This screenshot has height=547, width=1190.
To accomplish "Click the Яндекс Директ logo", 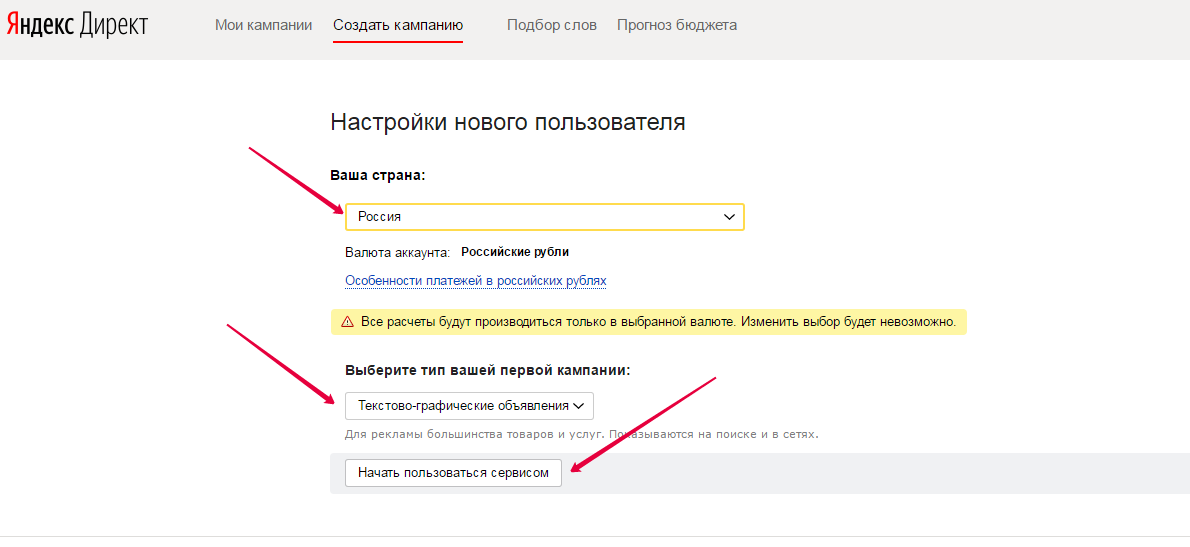I will tap(77, 25).
